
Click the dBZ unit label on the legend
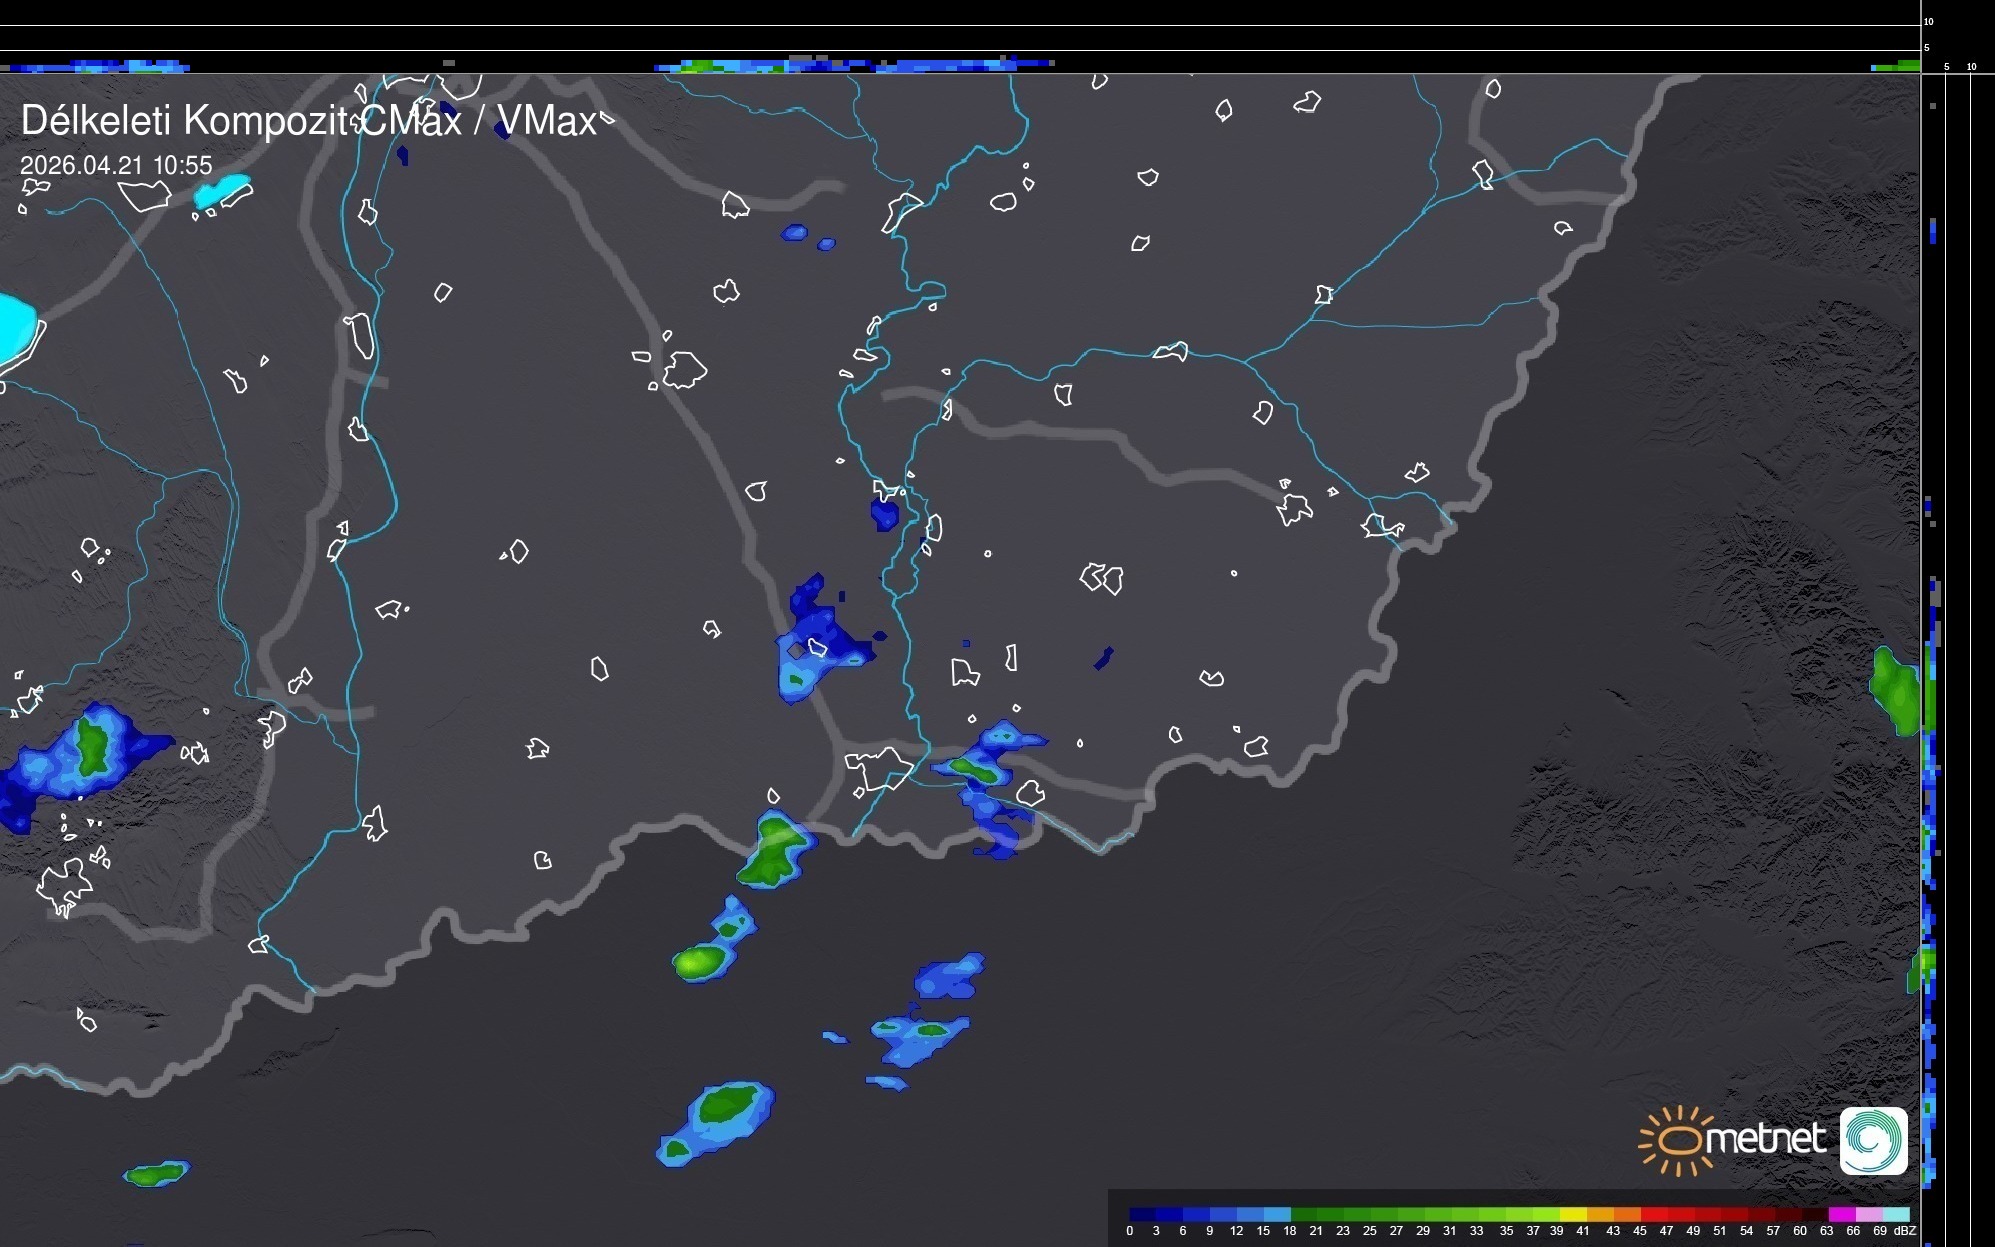[1904, 1231]
